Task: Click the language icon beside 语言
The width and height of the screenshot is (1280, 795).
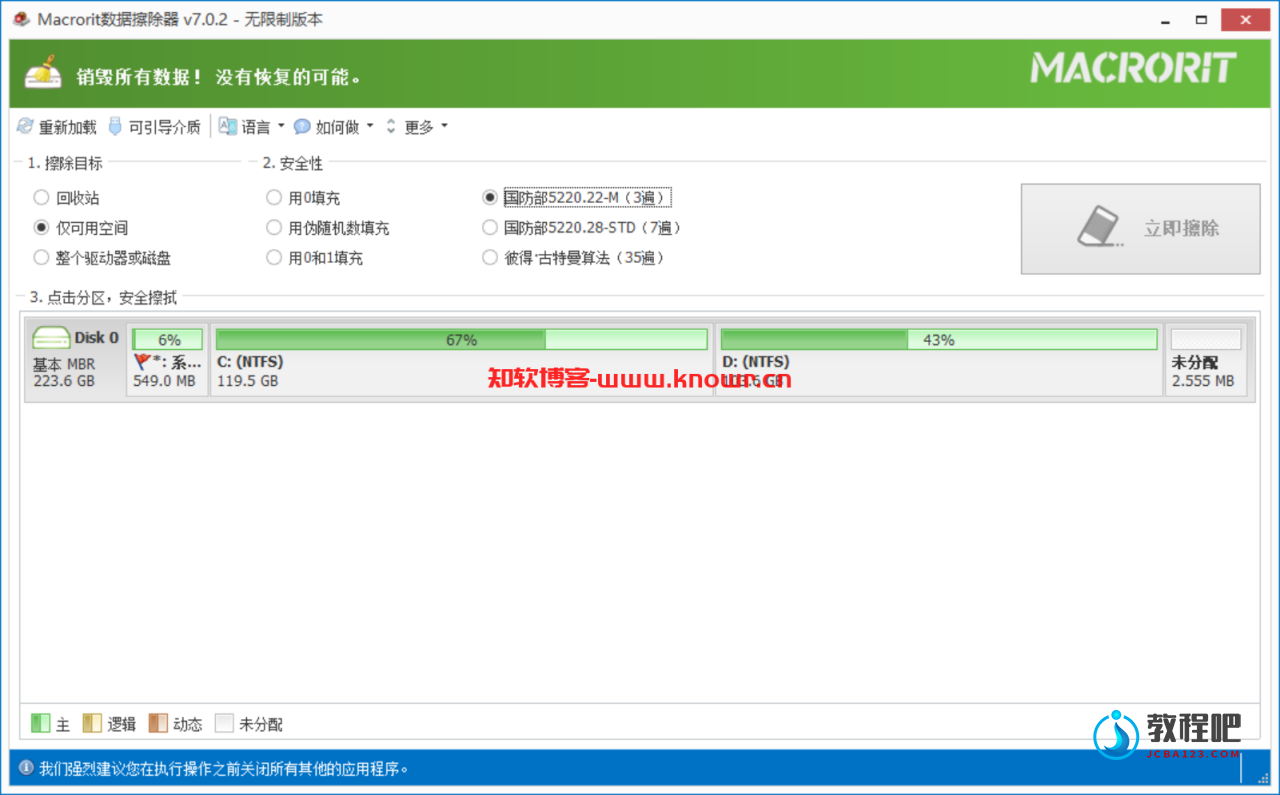Action: pos(228,127)
